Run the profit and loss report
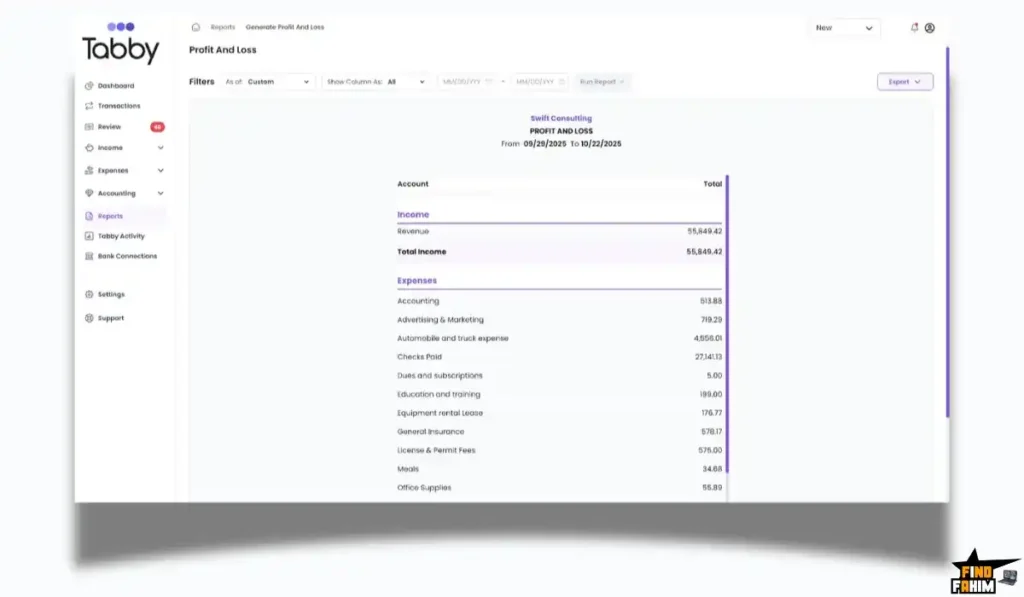 (601, 82)
